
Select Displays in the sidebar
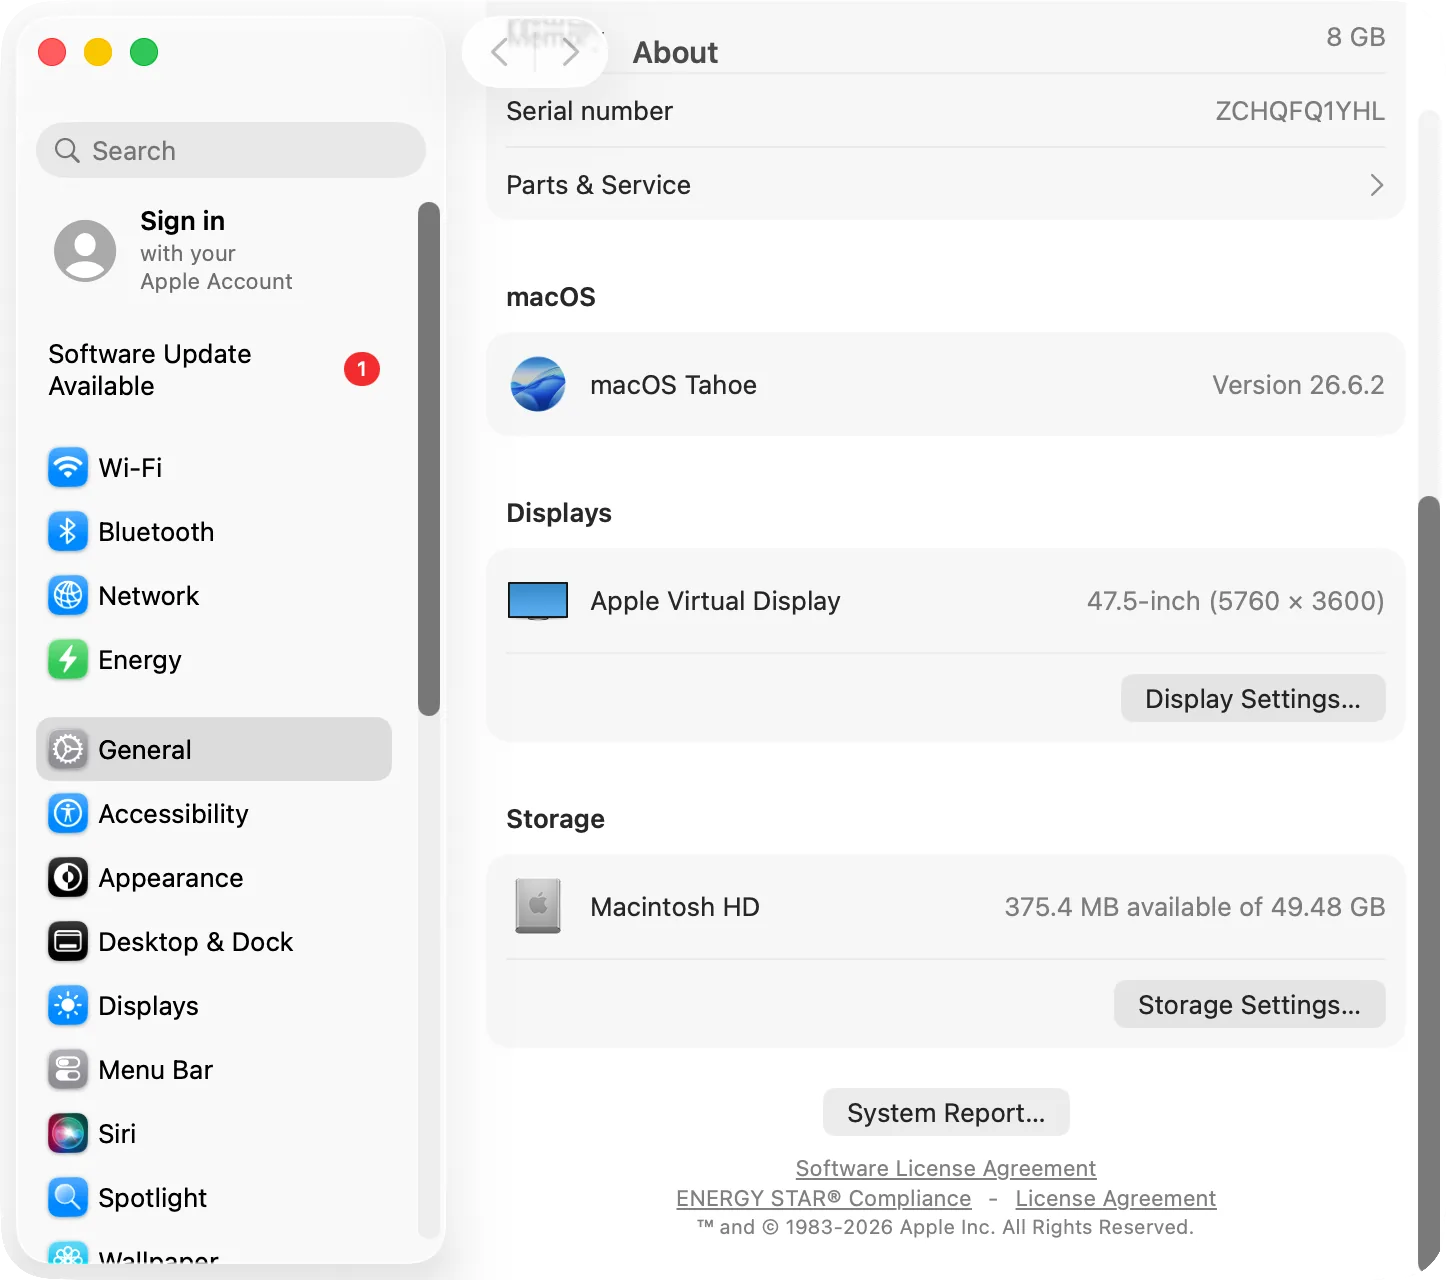click(x=214, y=1005)
